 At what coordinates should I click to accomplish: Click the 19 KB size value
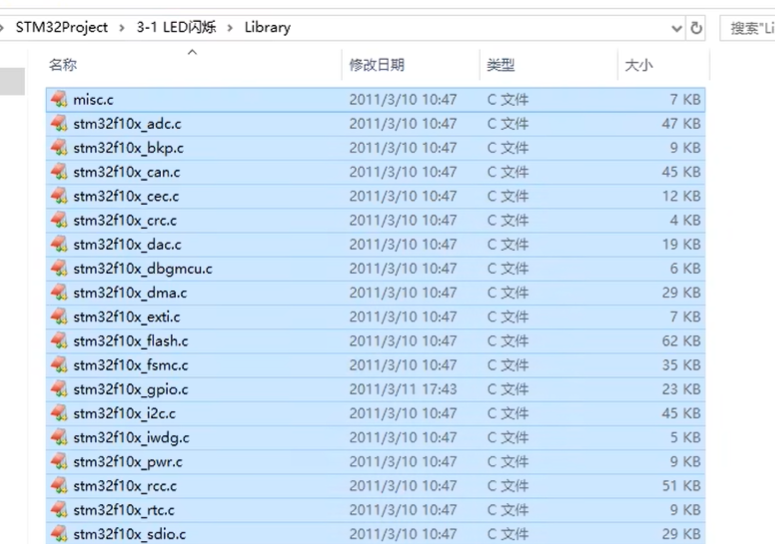[x=681, y=244]
